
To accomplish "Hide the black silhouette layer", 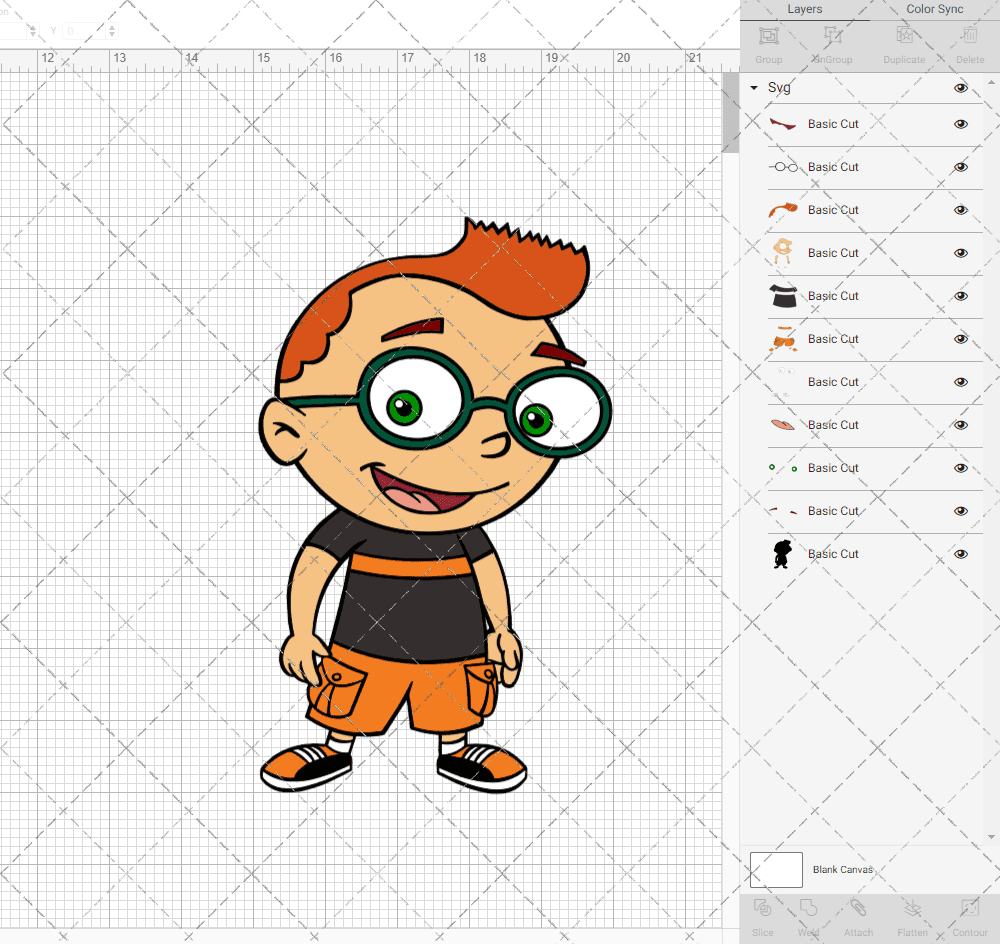I will pos(961,554).
